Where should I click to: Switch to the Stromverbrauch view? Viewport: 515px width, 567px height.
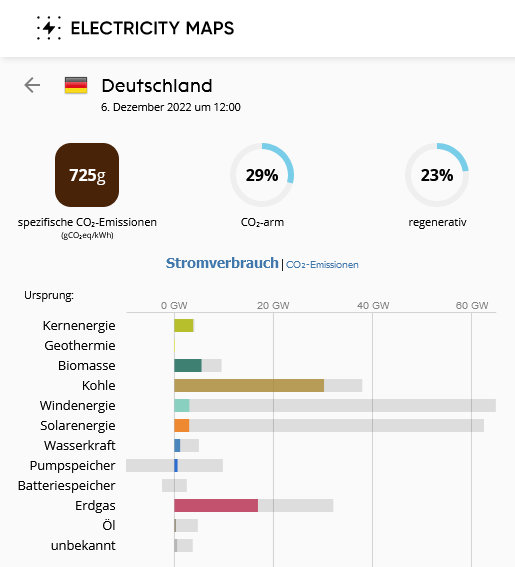tap(222, 263)
